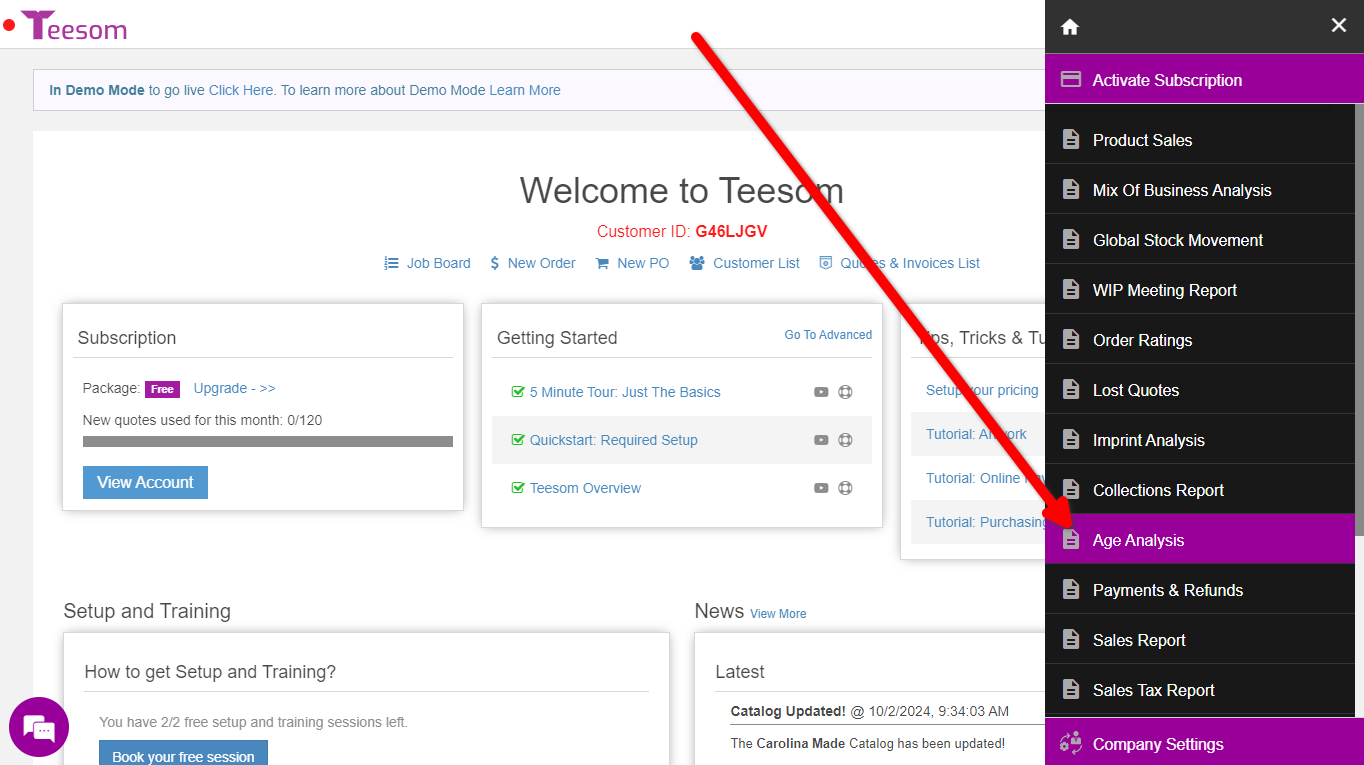Open View More next to News
The width and height of the screenshot is (1364, 765).
(778, 614)
